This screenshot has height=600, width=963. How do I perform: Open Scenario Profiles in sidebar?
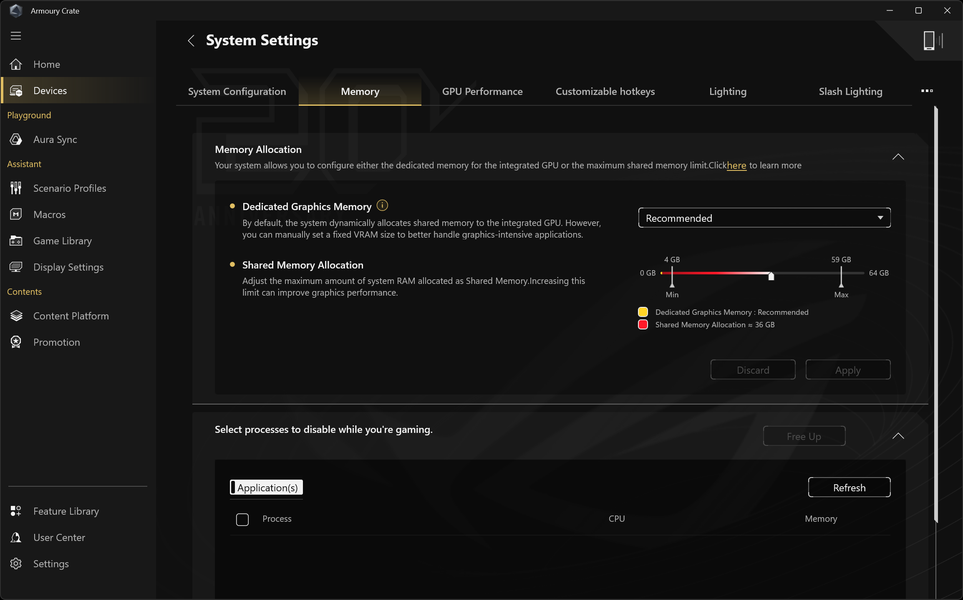pos(69,188)
